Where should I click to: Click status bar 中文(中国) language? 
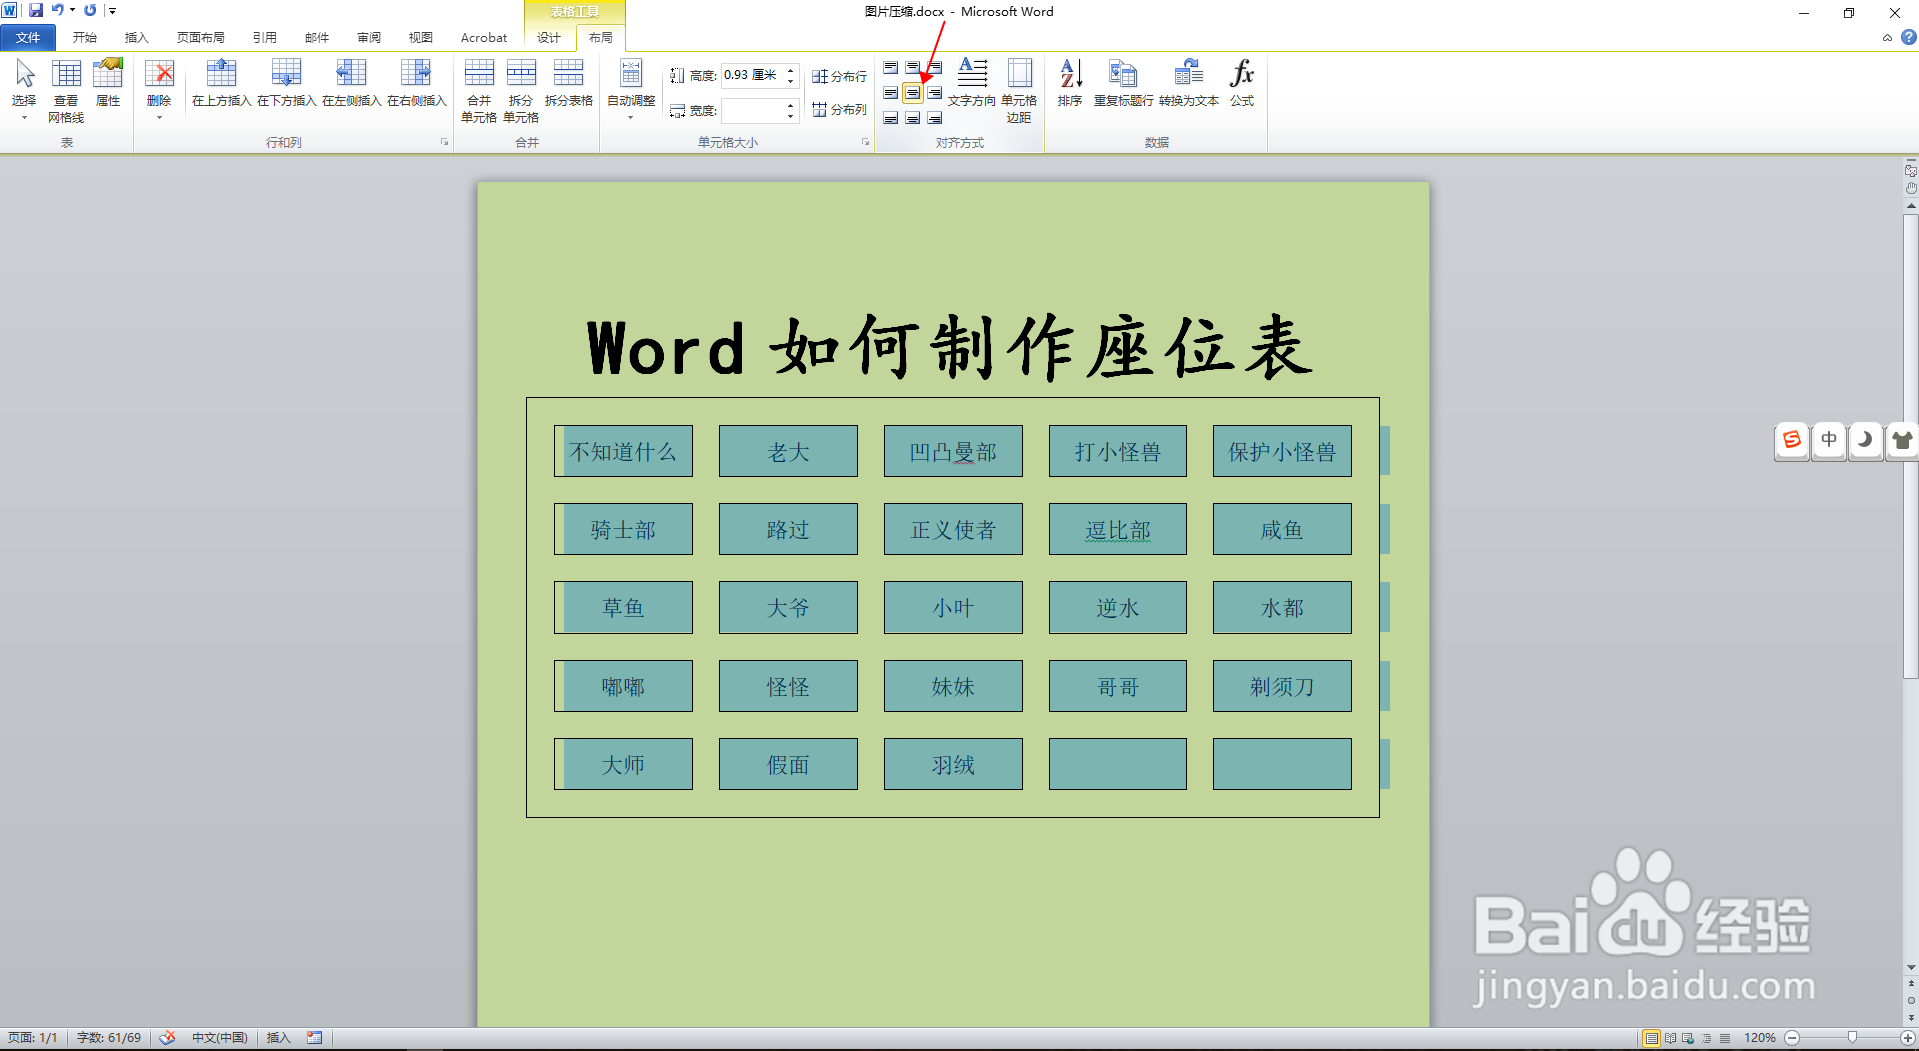[x=220, y=1038]
